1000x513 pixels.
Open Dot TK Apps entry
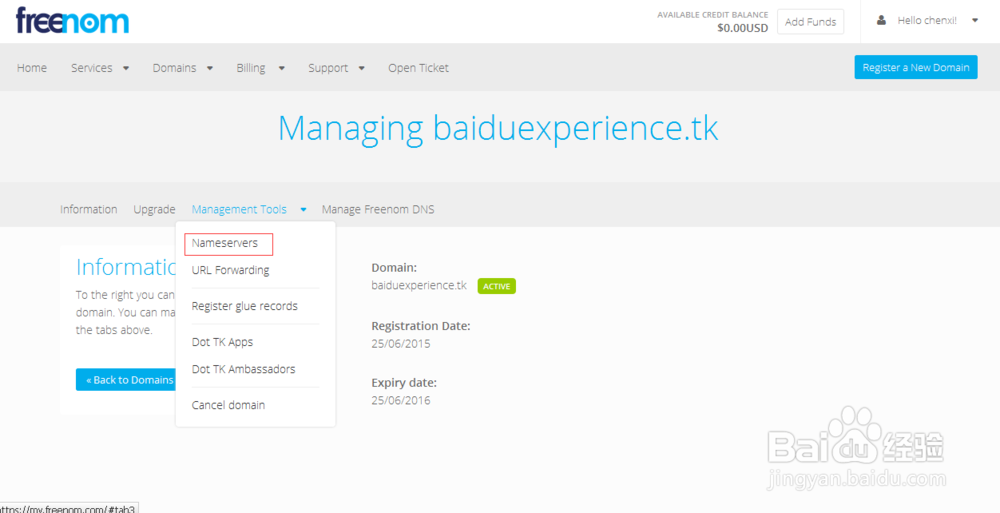(222, 342)
